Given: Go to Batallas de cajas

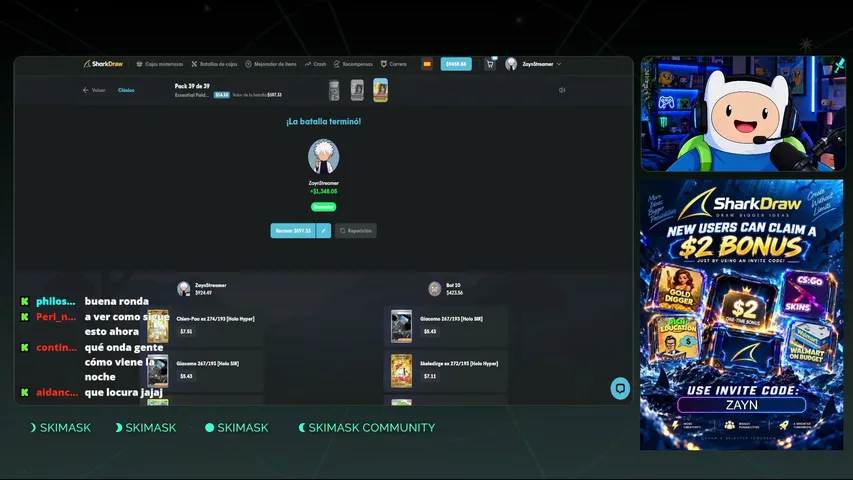Looking at the screenshot, I should (x=214, y=64).
